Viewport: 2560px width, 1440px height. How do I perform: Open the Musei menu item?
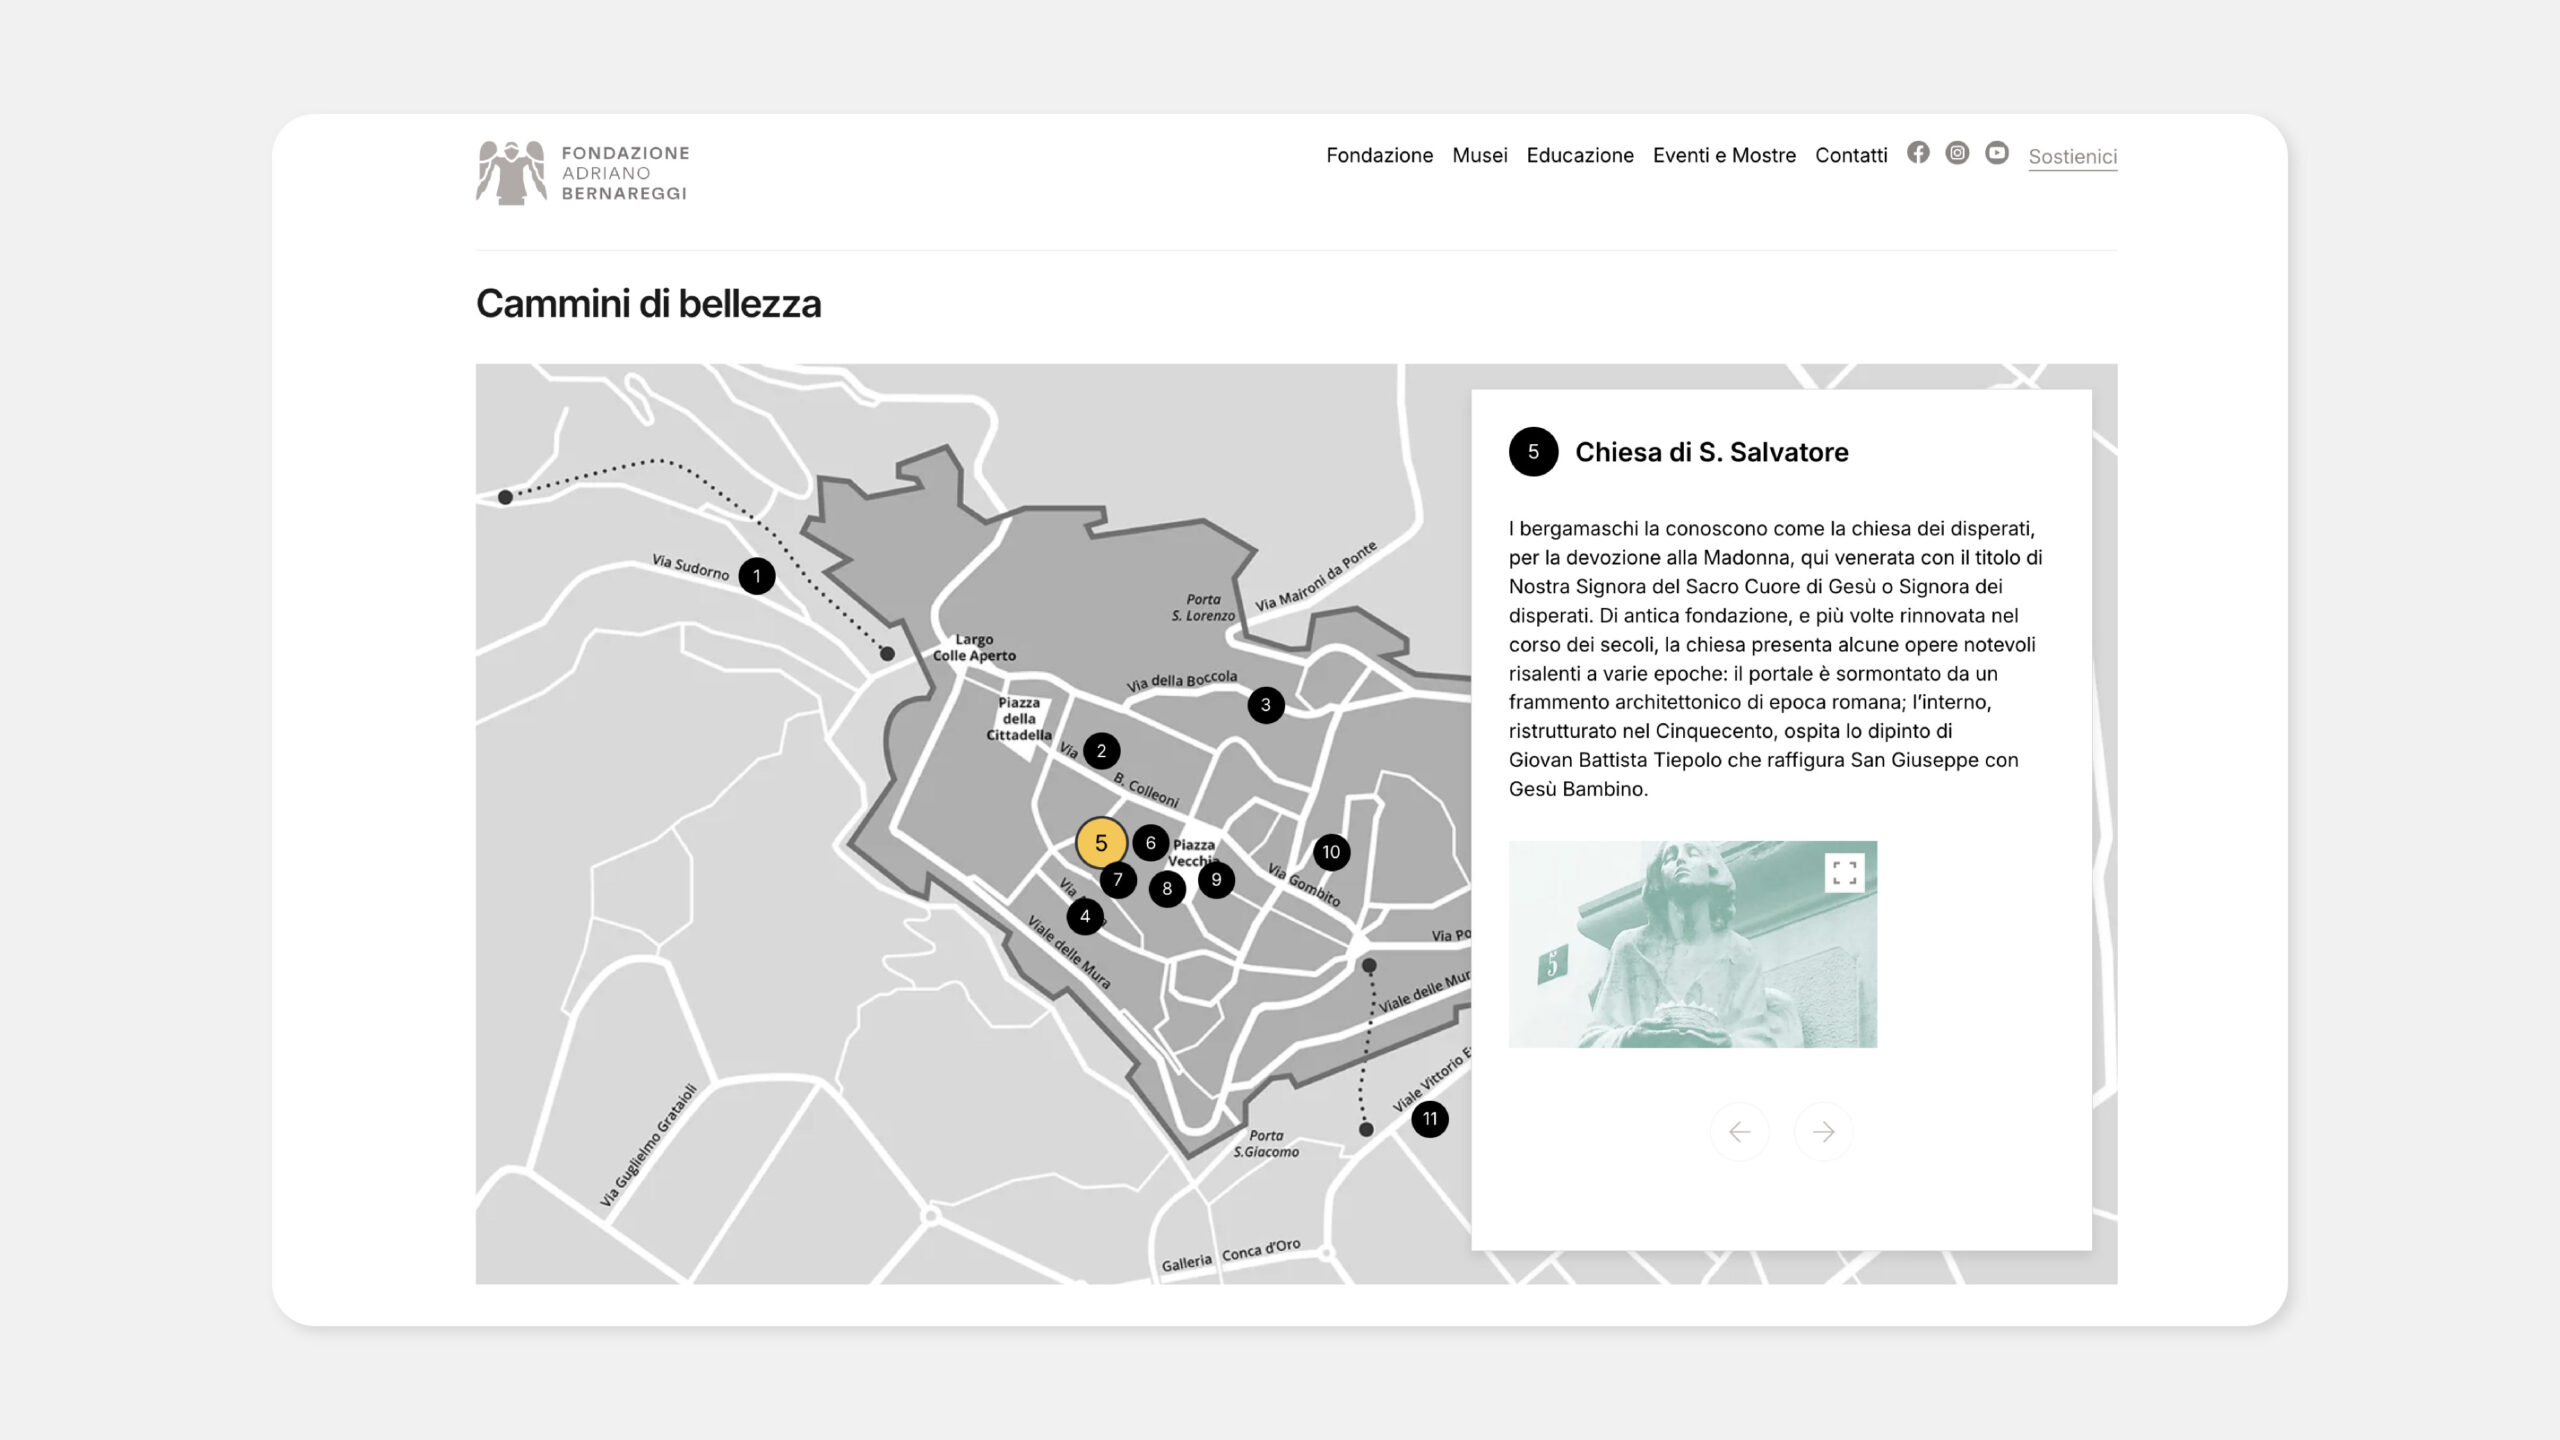(x=1479, y=155)
